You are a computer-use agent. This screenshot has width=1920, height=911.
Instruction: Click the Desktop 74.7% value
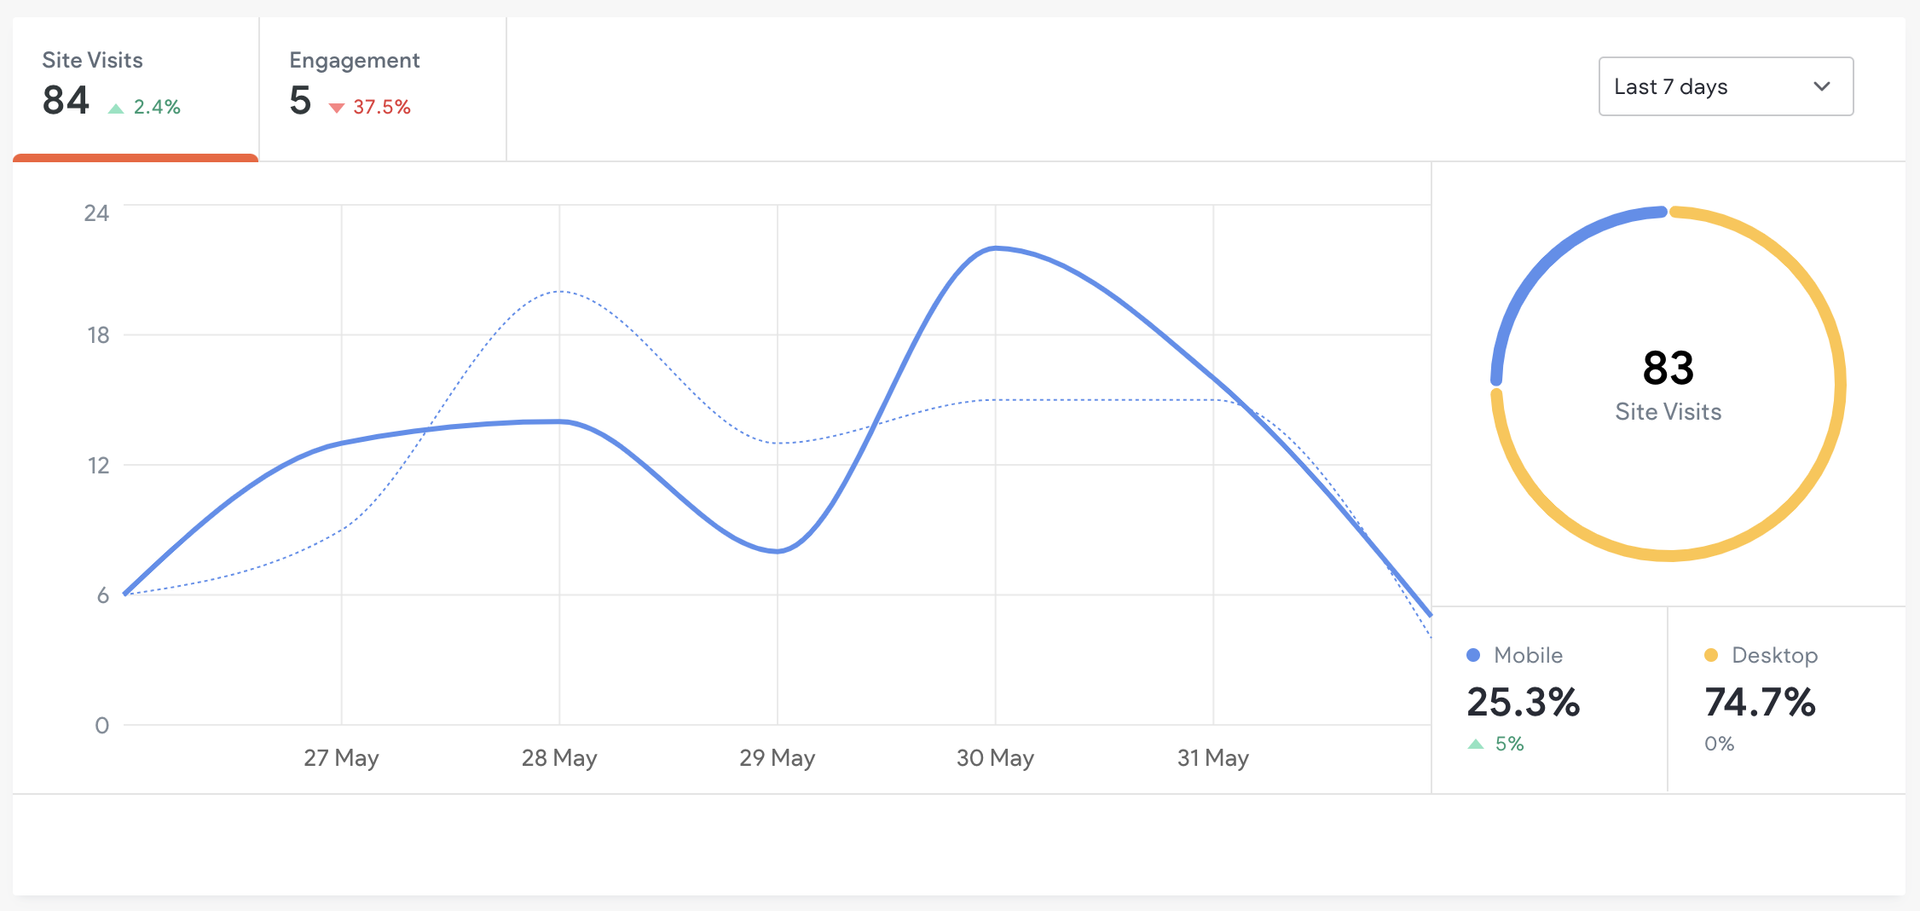[x=1760, y=702]
